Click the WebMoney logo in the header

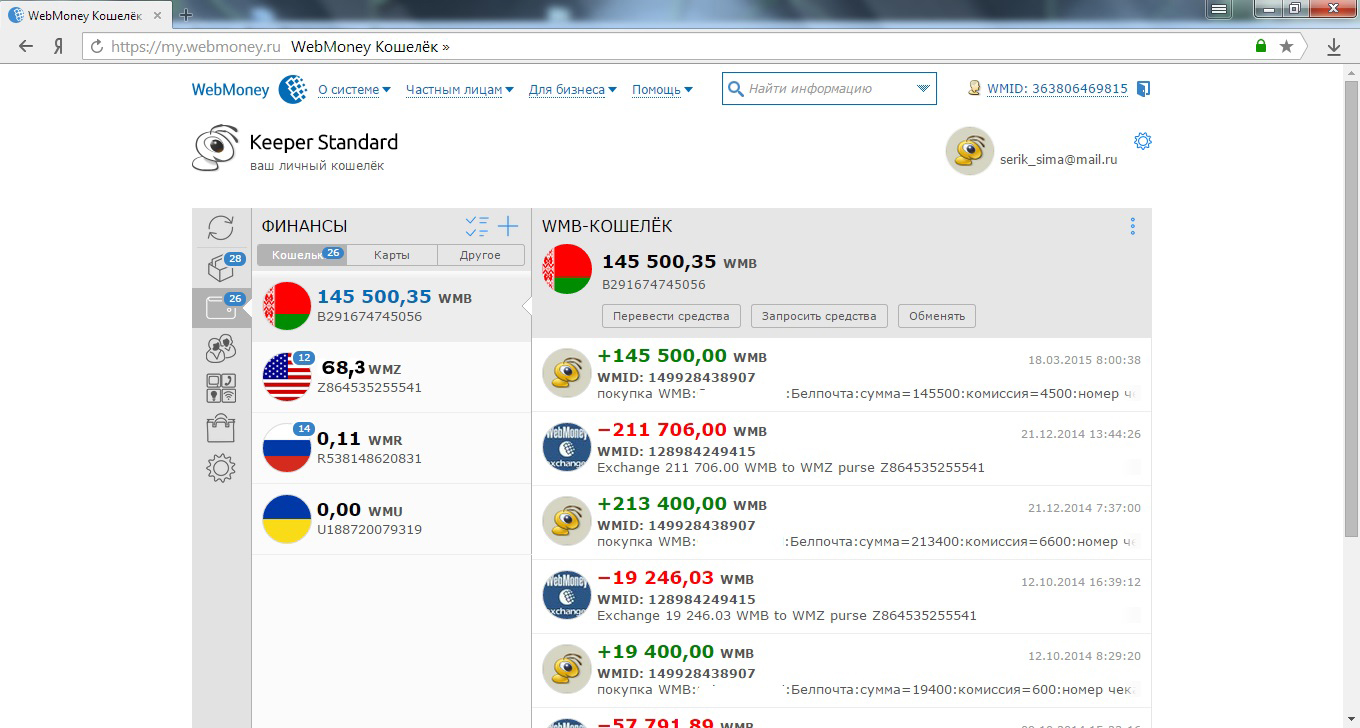pos(249,89)
